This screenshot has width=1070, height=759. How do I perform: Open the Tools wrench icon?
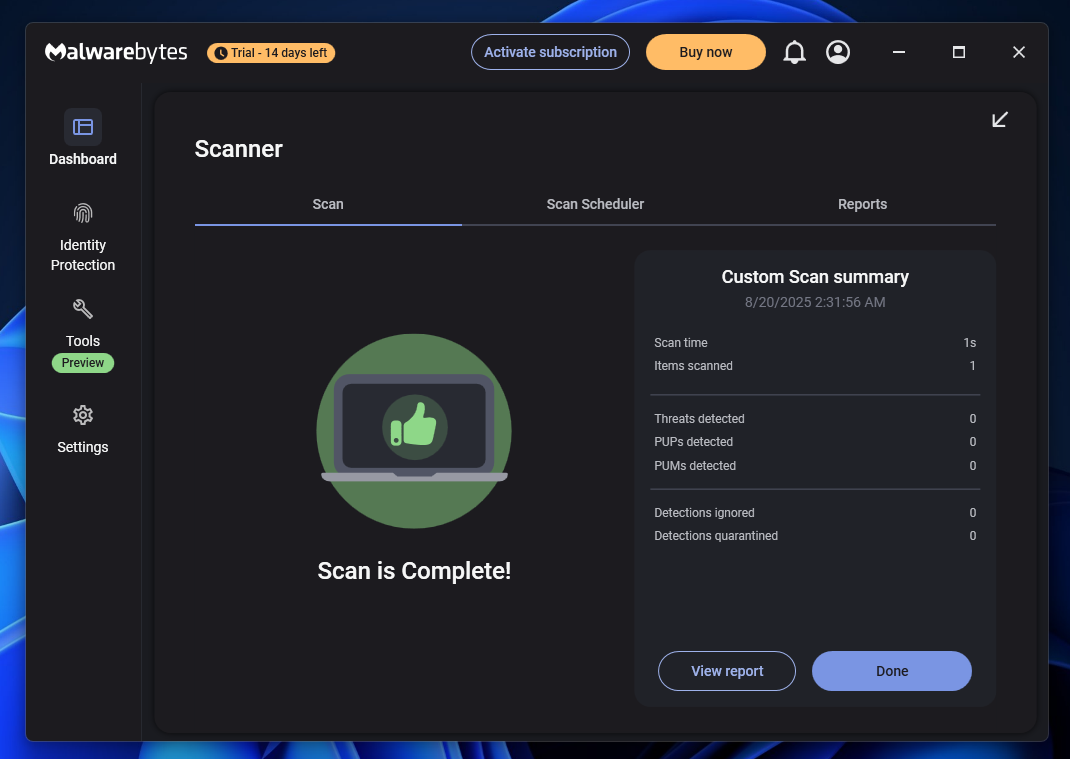(83, 309)
